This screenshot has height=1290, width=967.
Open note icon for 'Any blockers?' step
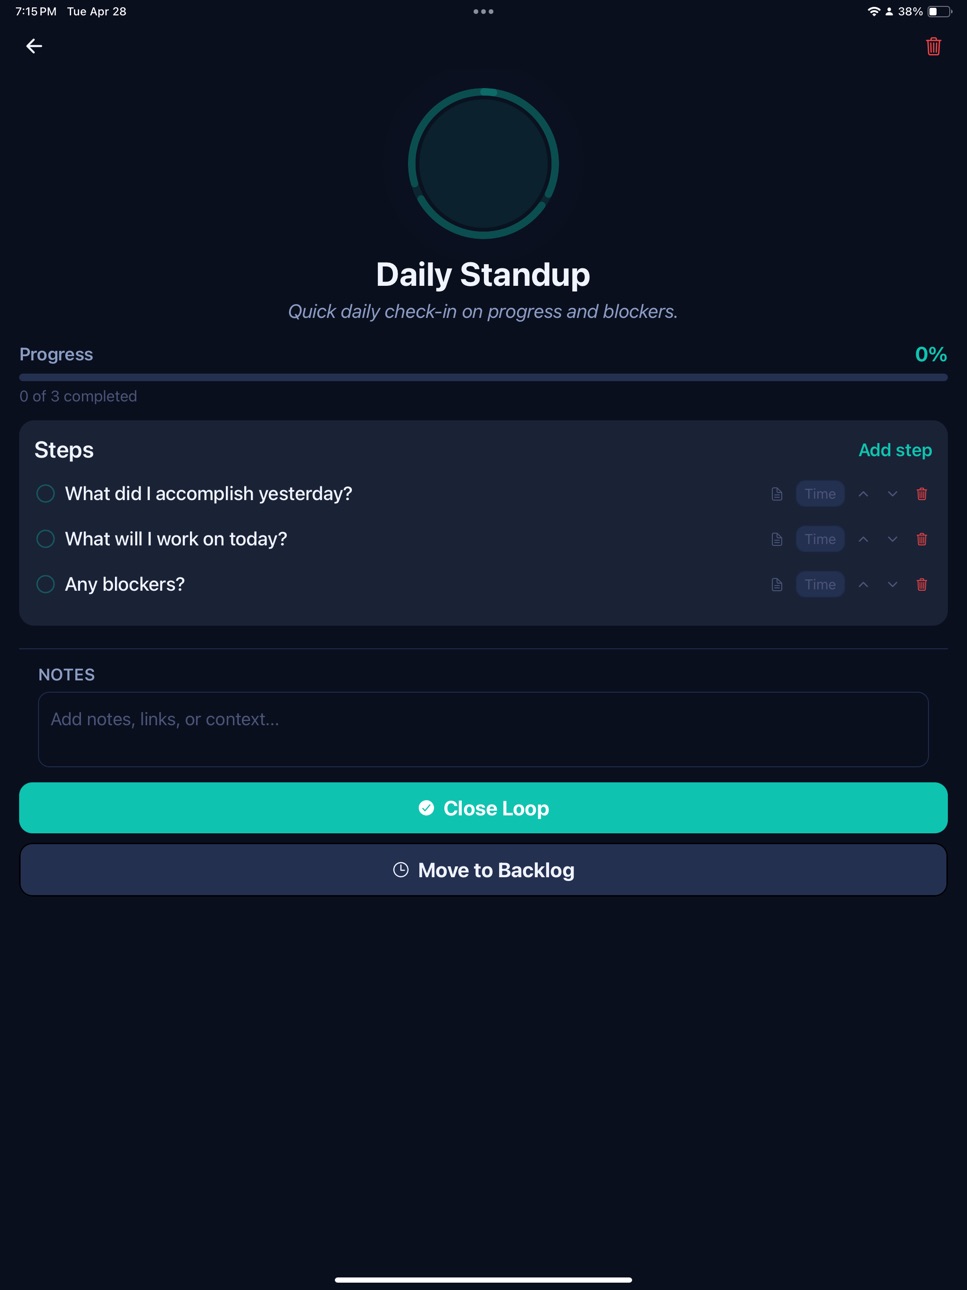point(777,585)
